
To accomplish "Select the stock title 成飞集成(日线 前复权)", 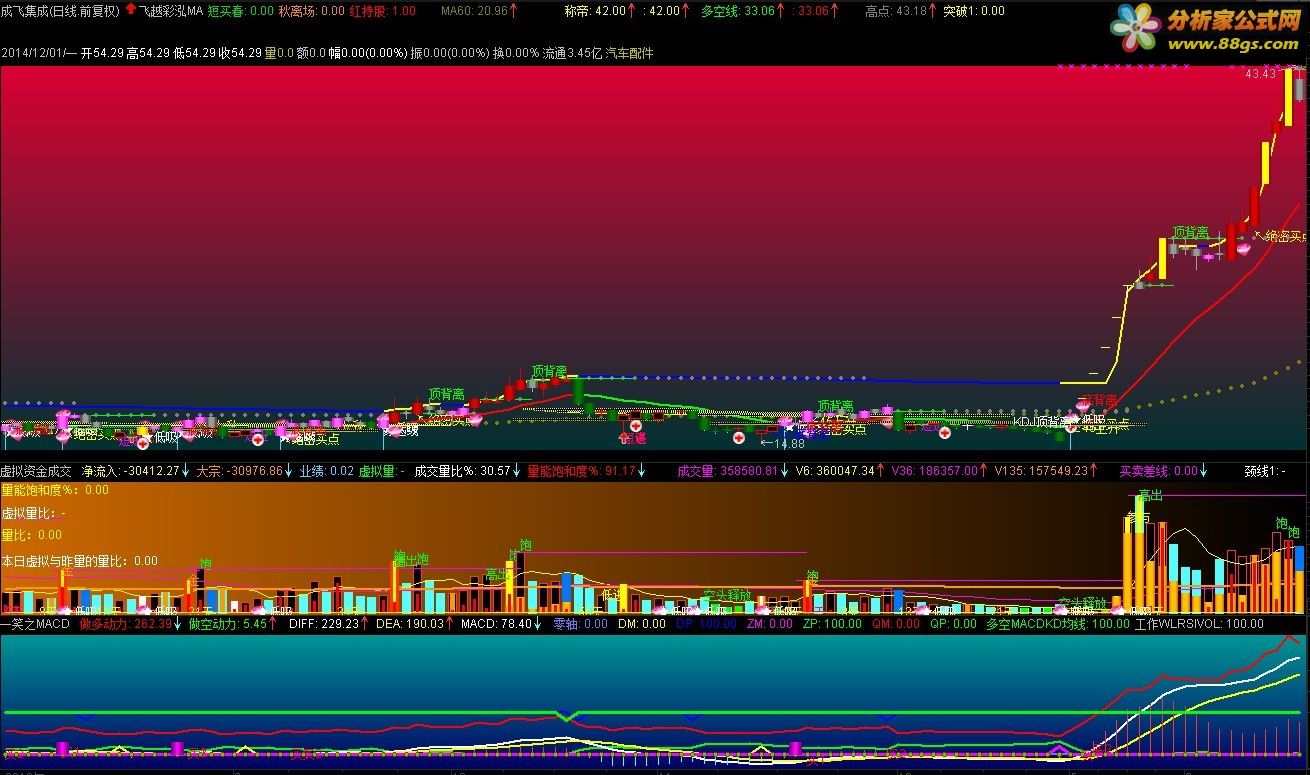I will tap(60, 11).
